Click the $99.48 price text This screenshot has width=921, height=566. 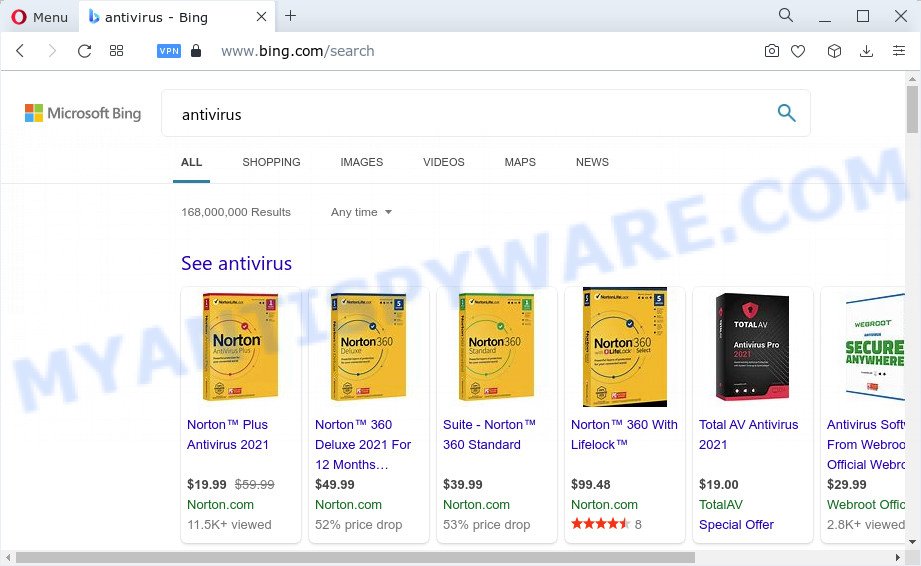[x=591, y=484]
